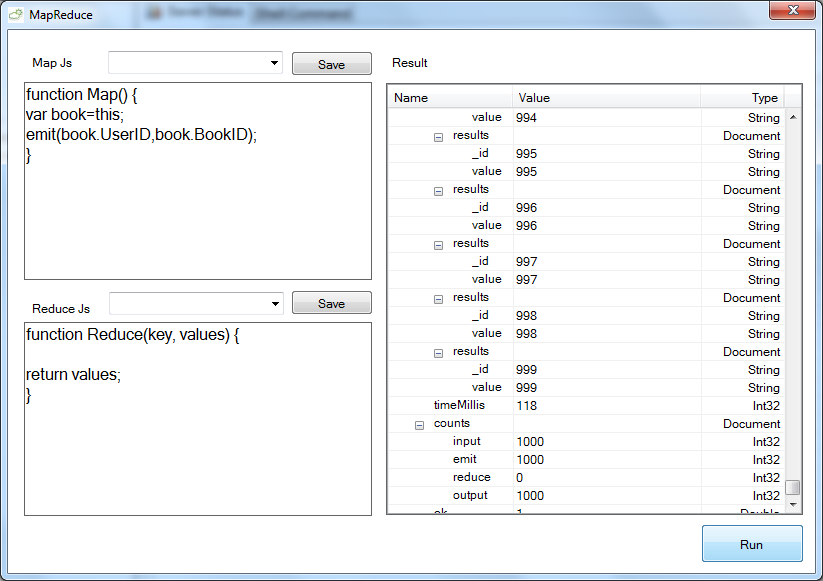Image resolution: width=823 pixels, height=581 pixels.
Task: Click the emit(book.UserID,book.BookID) code line
Action: [x=141, y=135]
